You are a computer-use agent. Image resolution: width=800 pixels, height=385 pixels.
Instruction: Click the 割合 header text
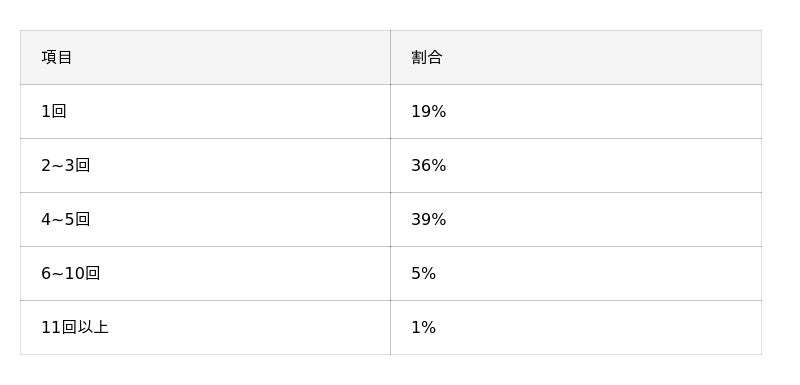[427, 57]
